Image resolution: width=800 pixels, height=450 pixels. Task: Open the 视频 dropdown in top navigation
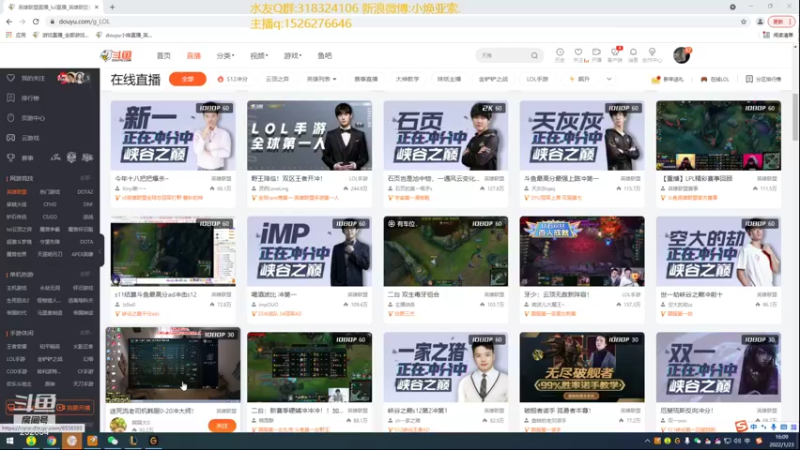[x=259, y=56]
